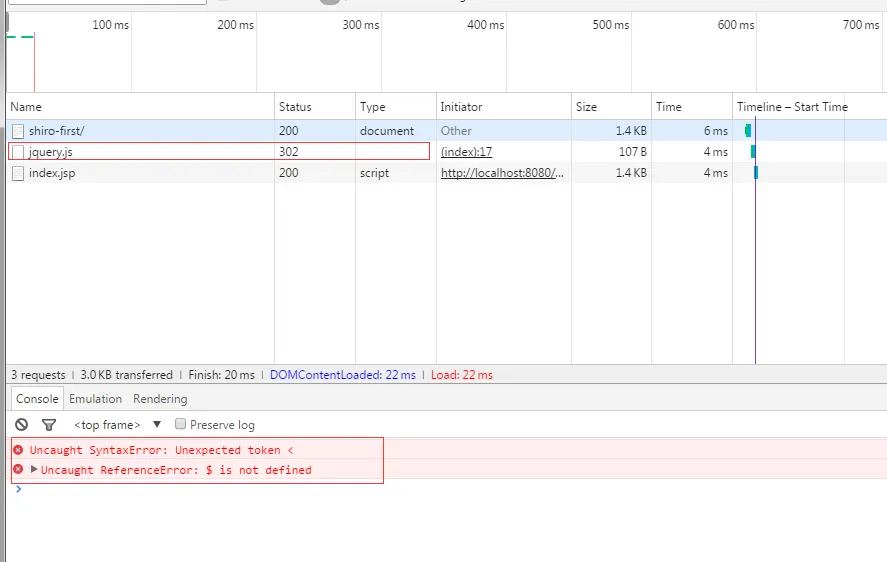This screenshot has width=887, height=562.
Task: Click the jquery.js timeline waterfall bar
Action: 753,152
